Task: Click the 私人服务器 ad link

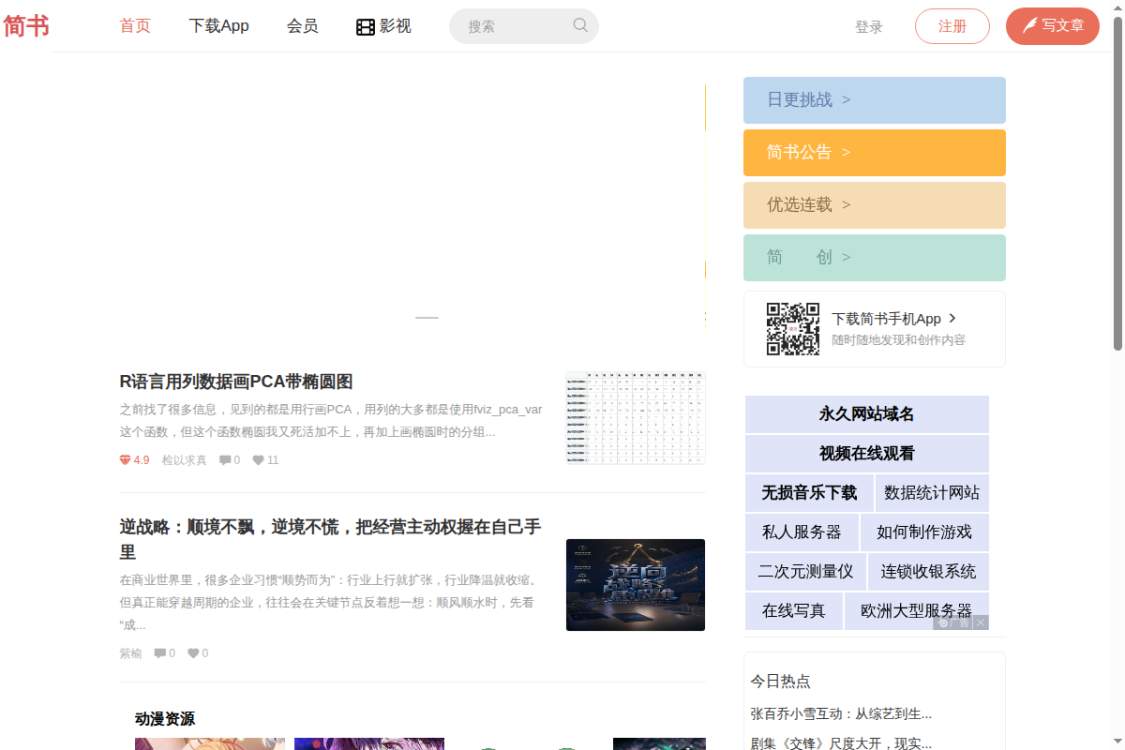Action: tap(801, 533)
